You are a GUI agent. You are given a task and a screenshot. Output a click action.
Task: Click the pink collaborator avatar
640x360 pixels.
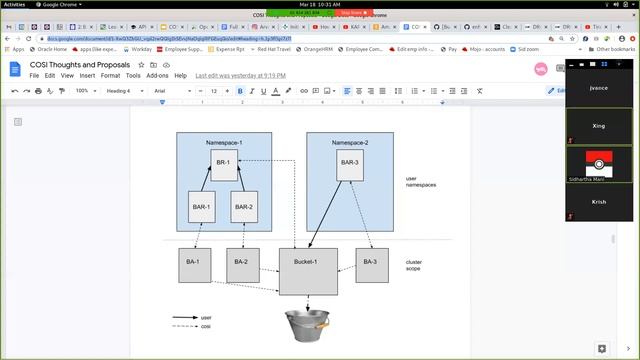tap(541, 69)
